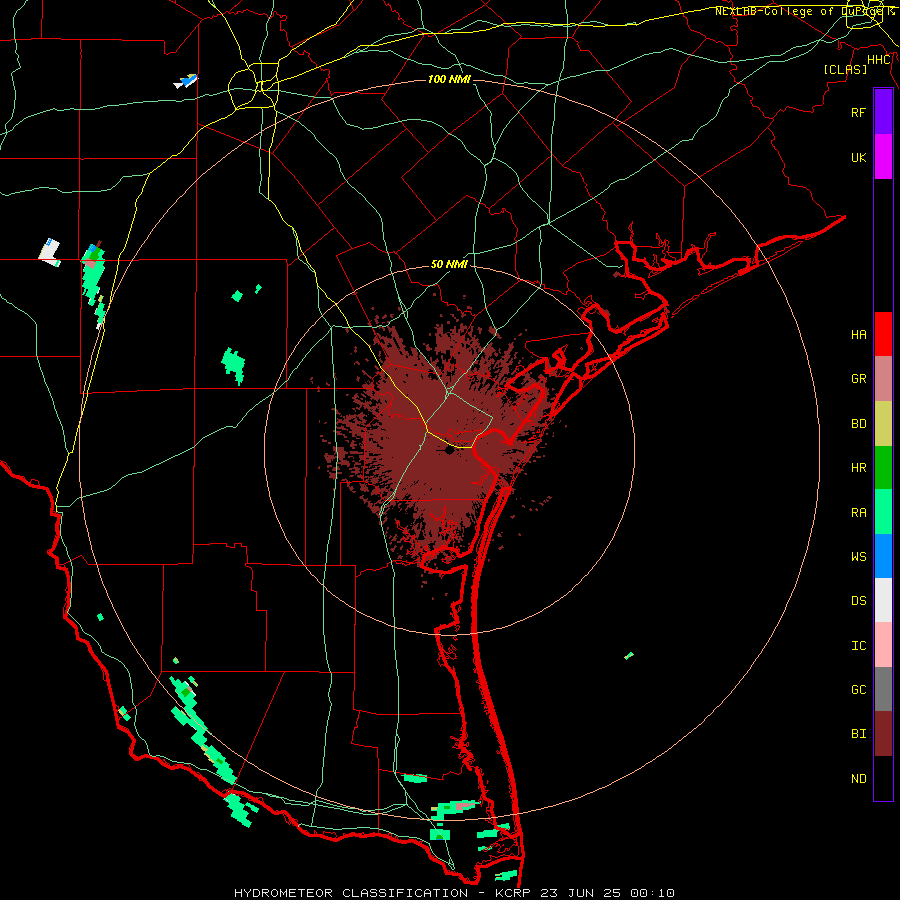The image size is (900, 900).
Task: Click the RF purple color swatch
Action: tap(883, 112)
